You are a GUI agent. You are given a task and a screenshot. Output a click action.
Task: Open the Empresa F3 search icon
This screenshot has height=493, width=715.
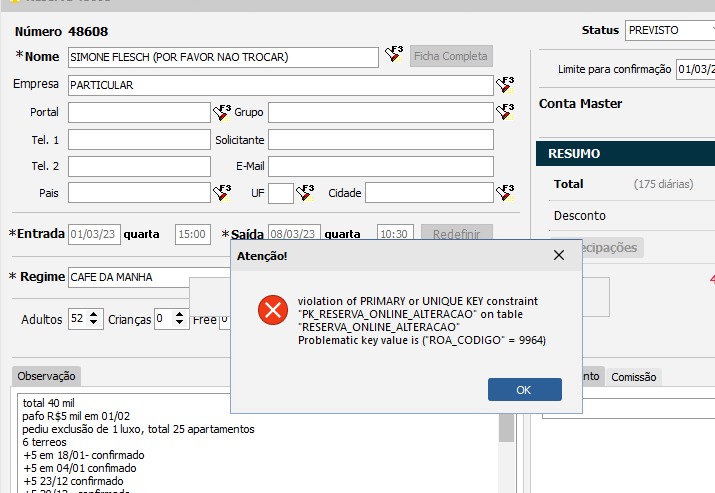[x=505, y=85]
